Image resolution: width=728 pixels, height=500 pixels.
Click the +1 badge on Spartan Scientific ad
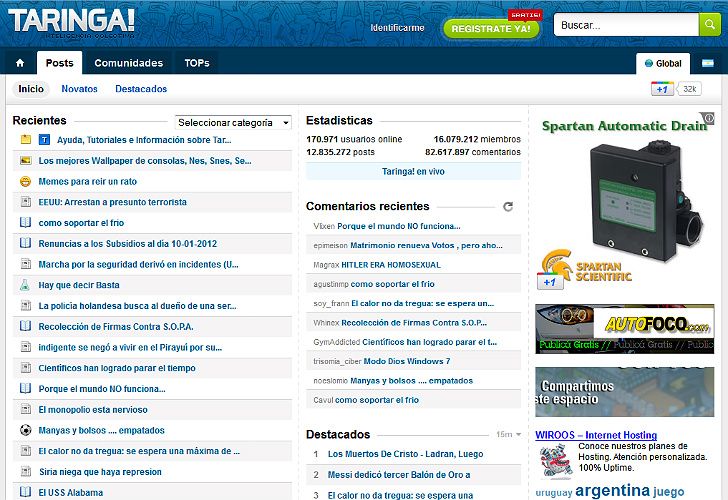click(550, 282)
